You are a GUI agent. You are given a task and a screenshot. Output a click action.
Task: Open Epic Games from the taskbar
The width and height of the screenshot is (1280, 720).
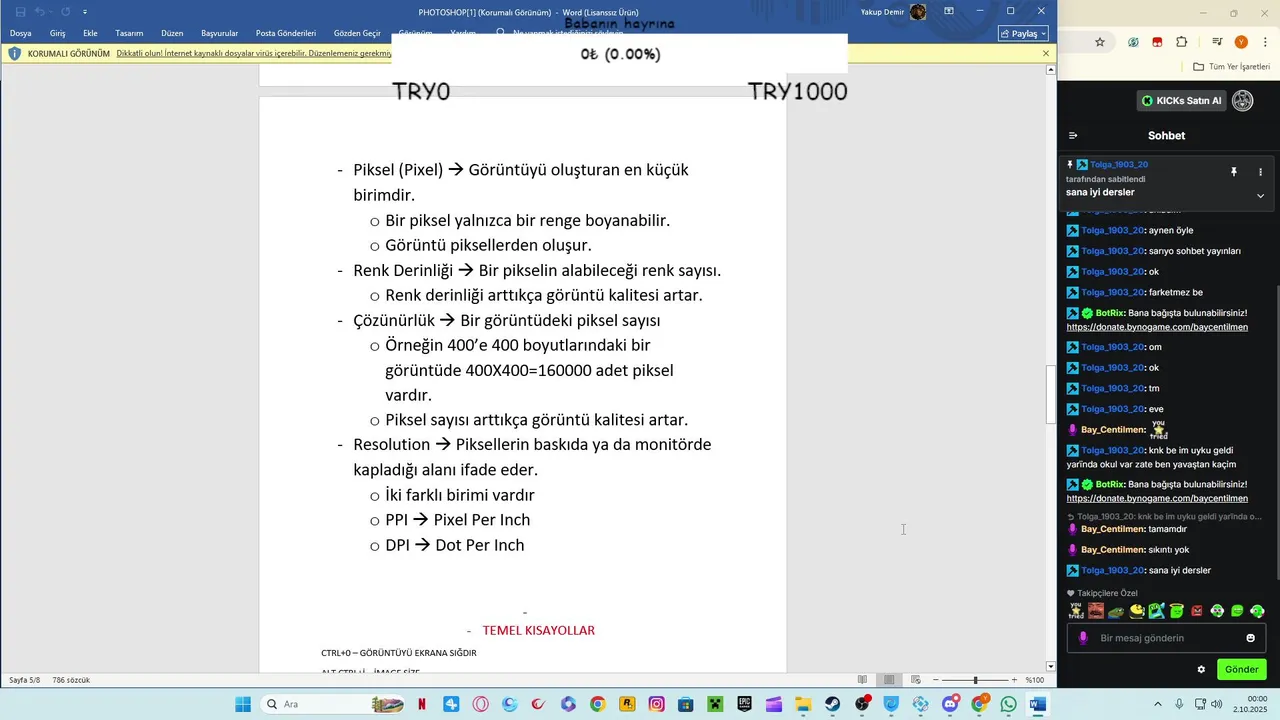tap(744, 704)
